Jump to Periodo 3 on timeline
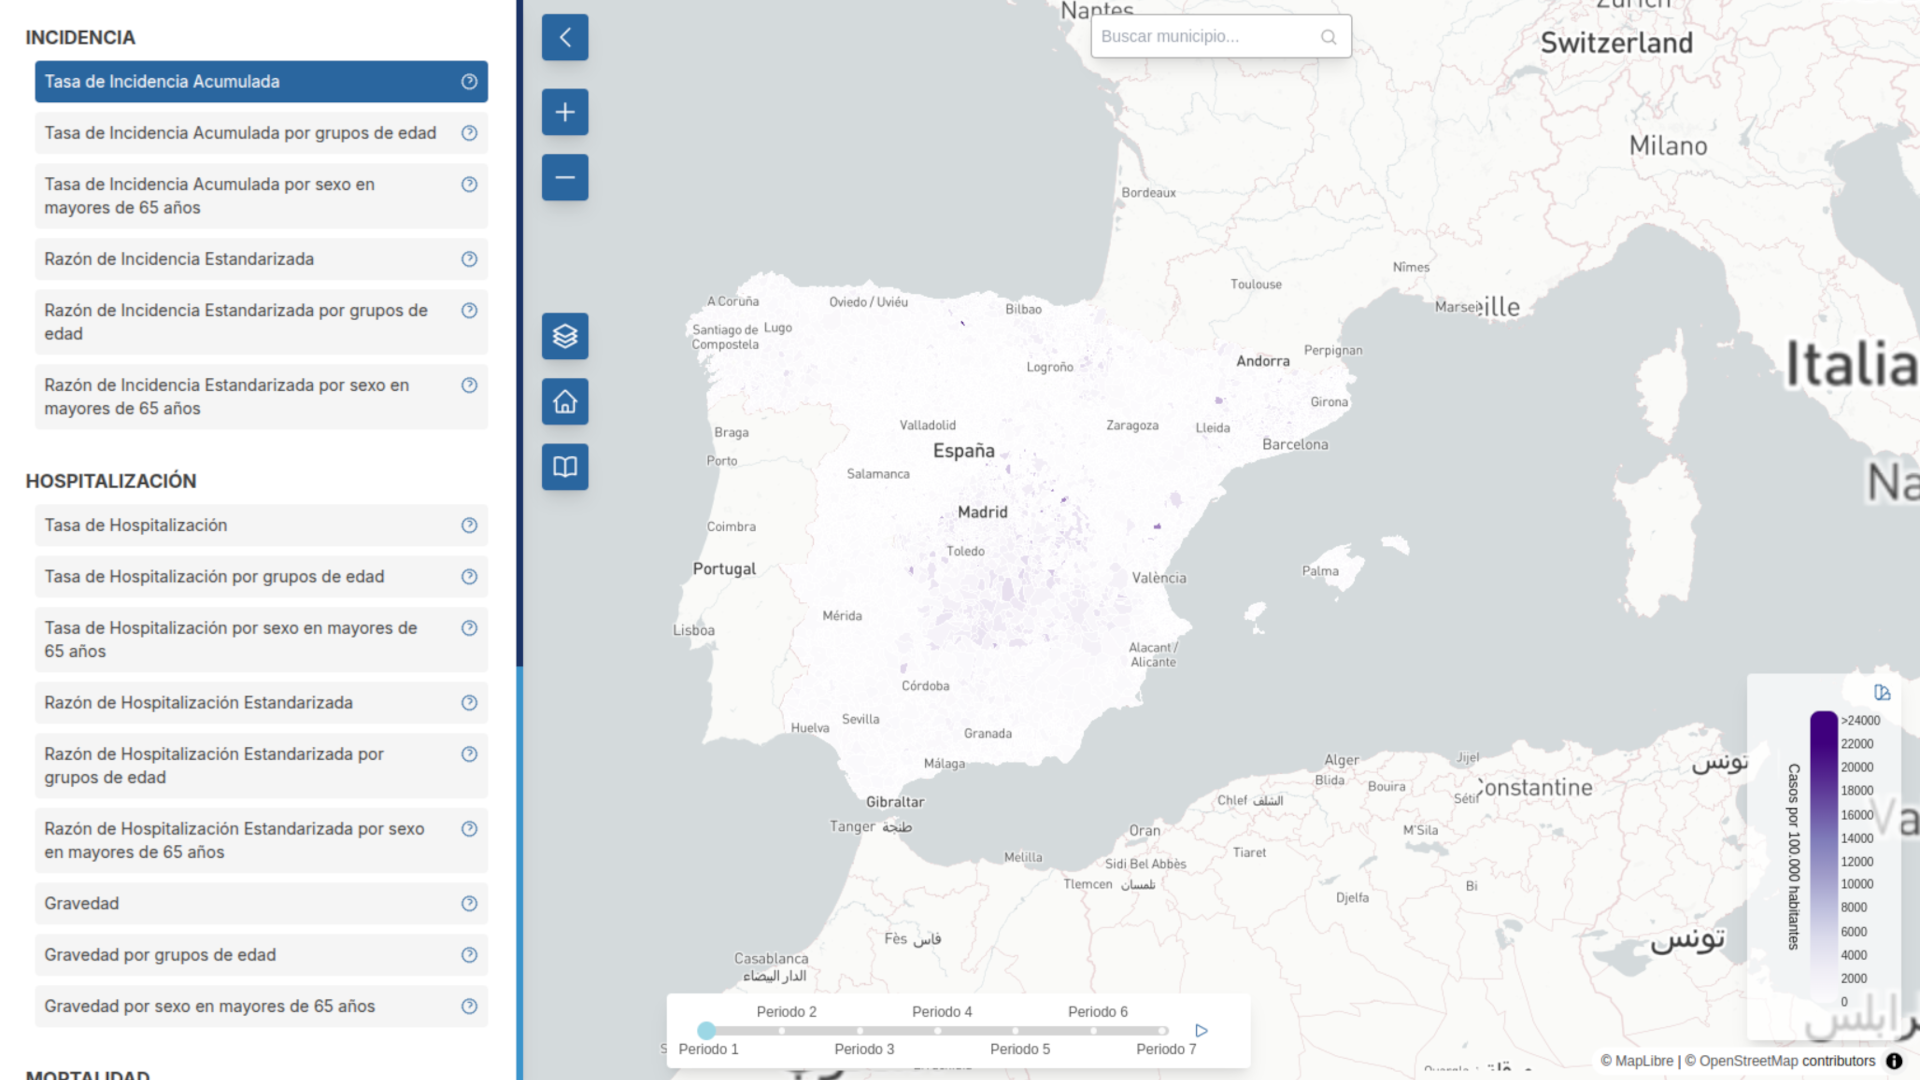 pyautogui.click(x=864, y=1049)
